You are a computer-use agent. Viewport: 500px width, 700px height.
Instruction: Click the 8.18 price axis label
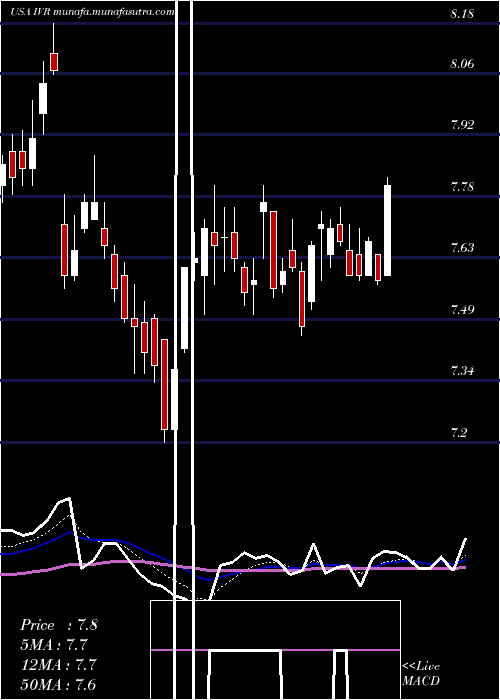462,14
